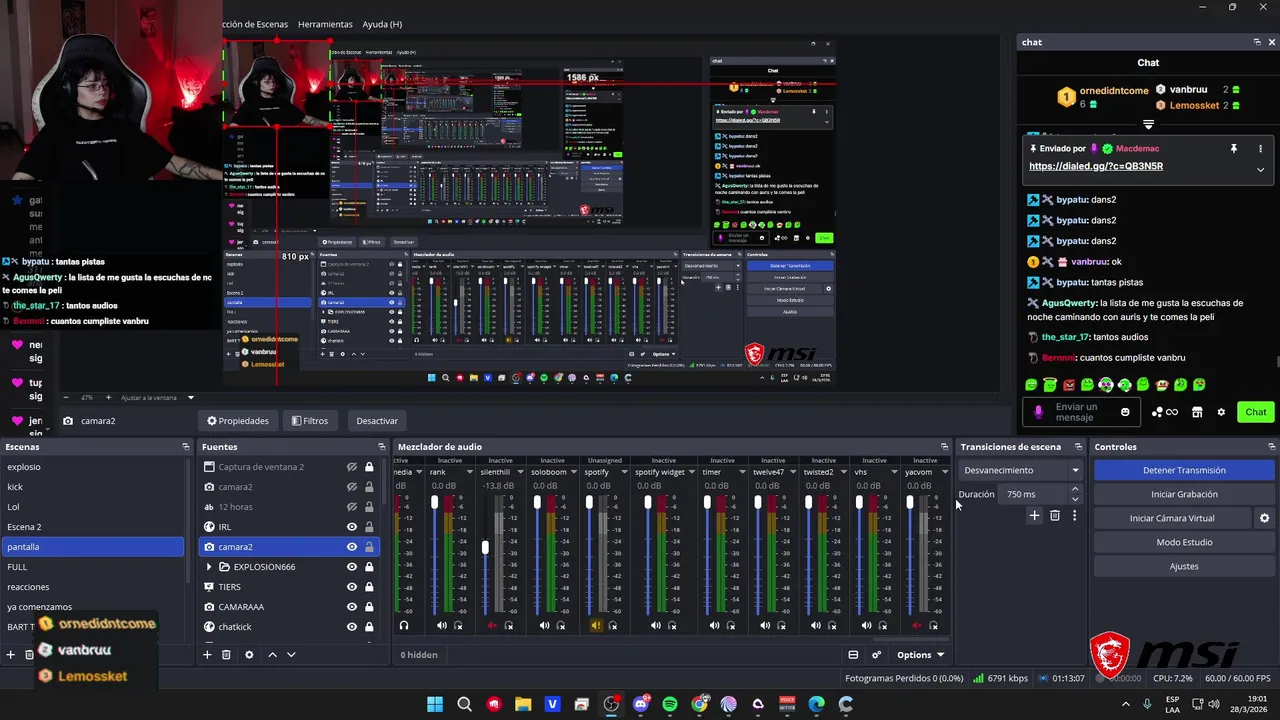Click Detener Transmisión button
This screenshot has width=1280, height=720.
[1184, 470]
